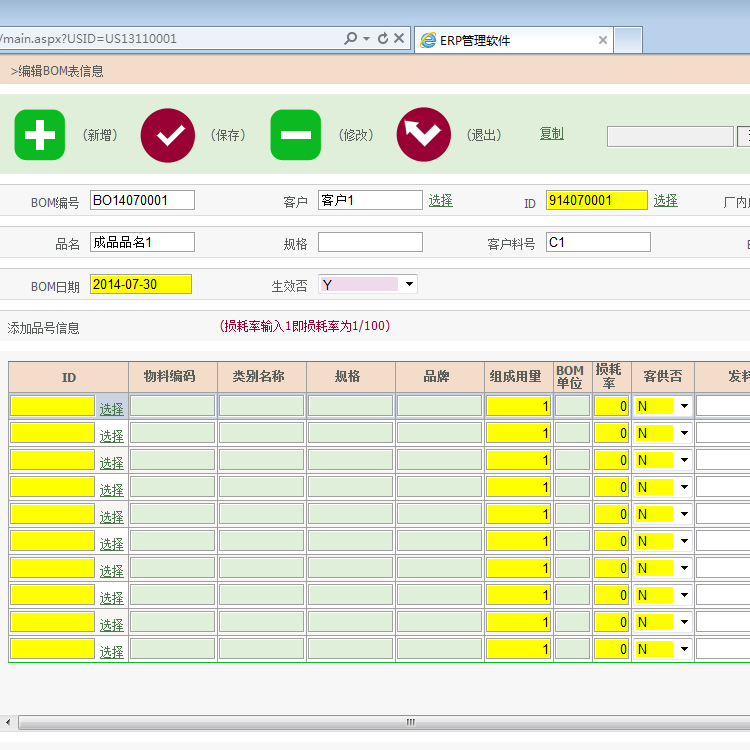The image size is (750, 750).
Task: Click the browser refresh icon
Action: (x=383, y=38)
